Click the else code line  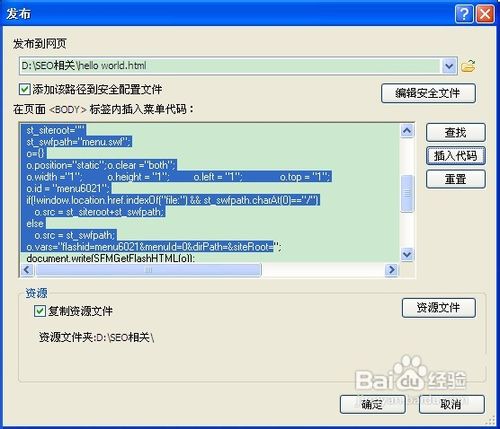point(35,224)
